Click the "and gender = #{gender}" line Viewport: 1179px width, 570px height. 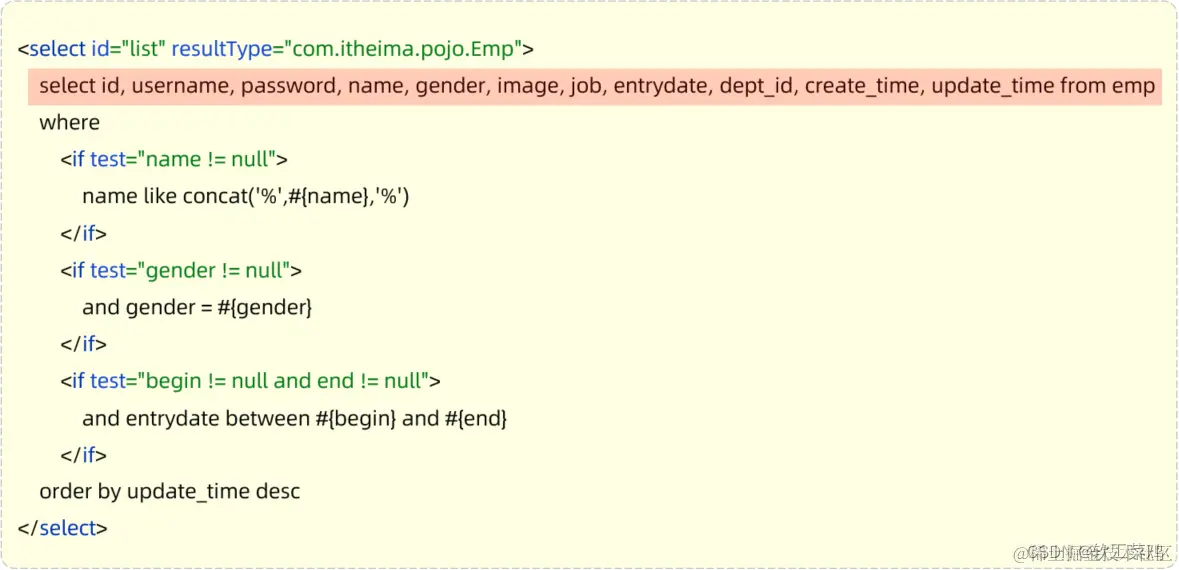(197, 307)
